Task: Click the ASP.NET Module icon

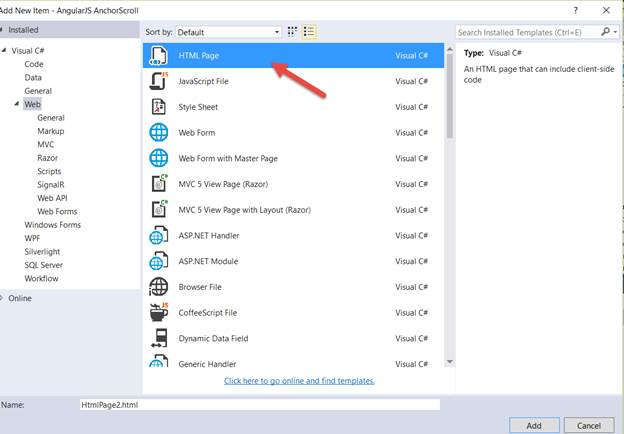Action: pos(158,261)
